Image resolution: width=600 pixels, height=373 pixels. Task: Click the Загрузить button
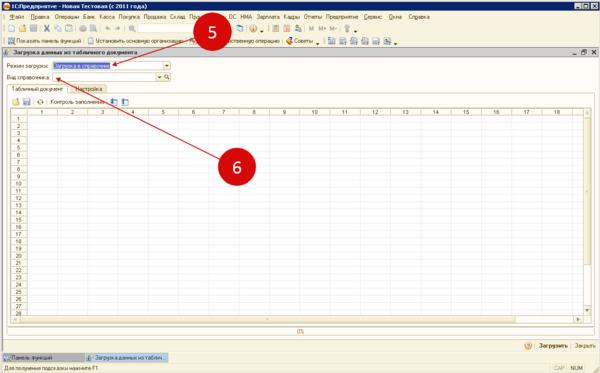pos(553,345)
